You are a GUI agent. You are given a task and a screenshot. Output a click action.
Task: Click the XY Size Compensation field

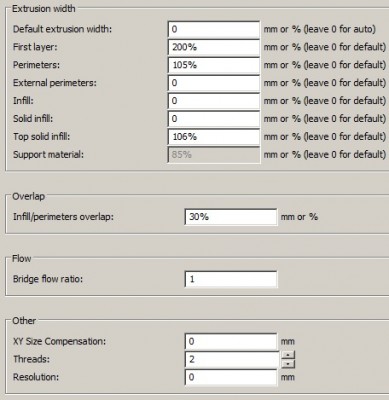tap(231, 341)
